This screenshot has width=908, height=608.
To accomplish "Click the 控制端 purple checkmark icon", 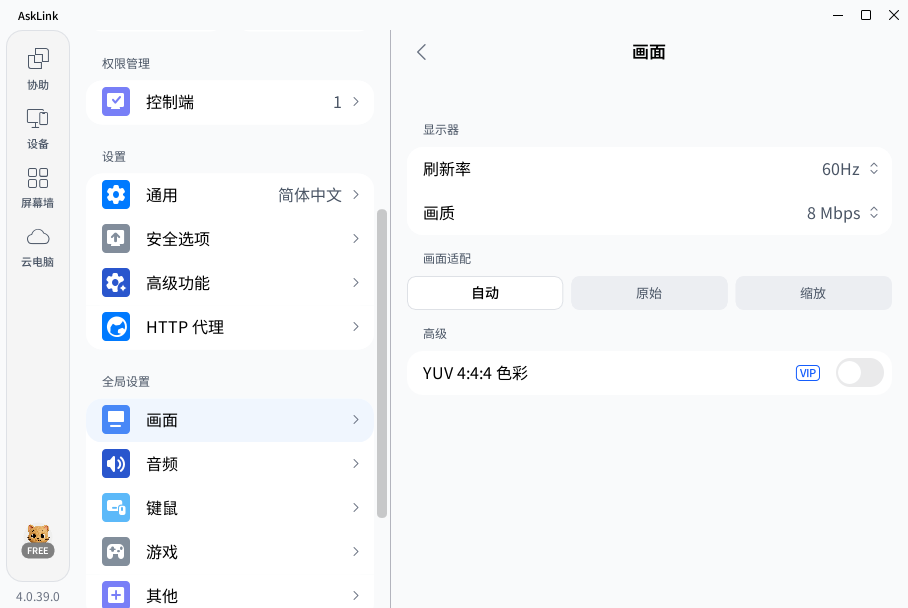I will [116, 102].
